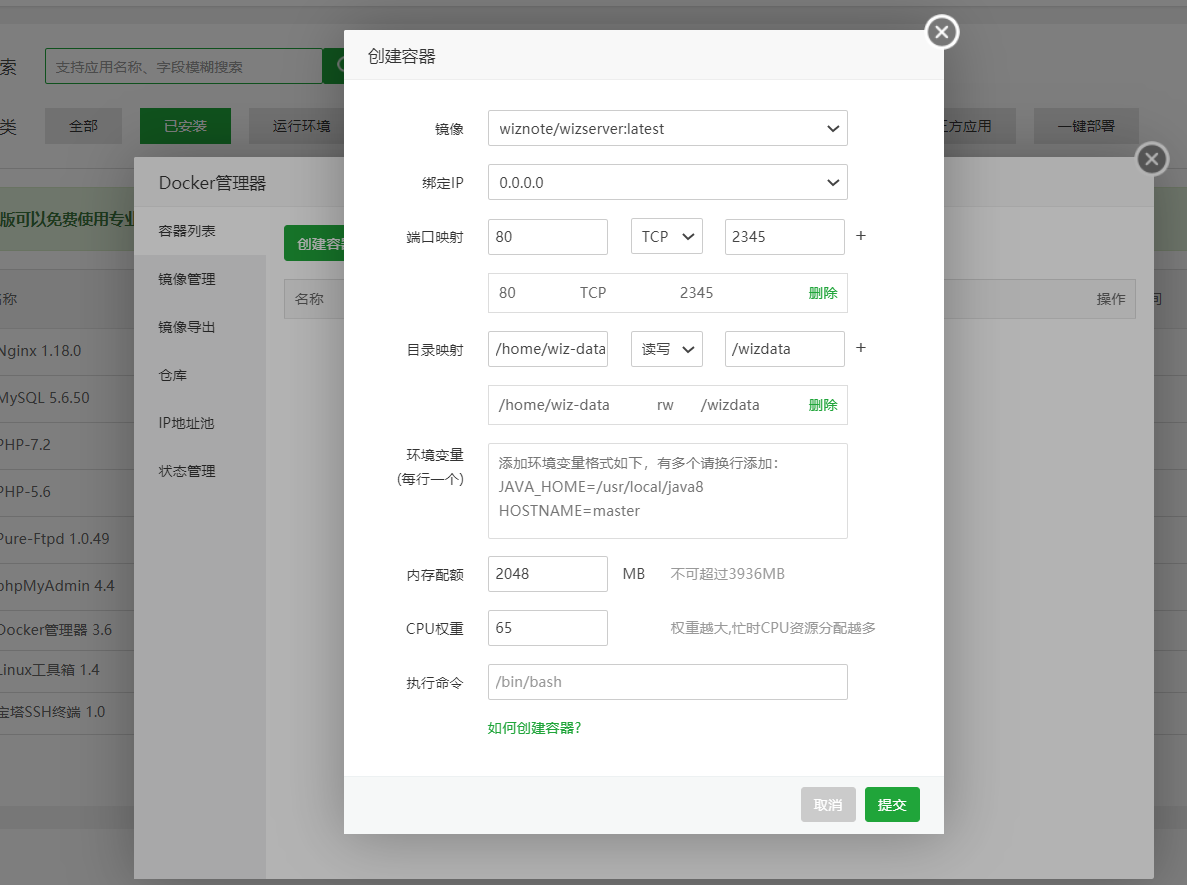Open the 仓库 sidebar tab
Screen dimensions: 1187x885
pyautogui.click(x=173, y=375)
